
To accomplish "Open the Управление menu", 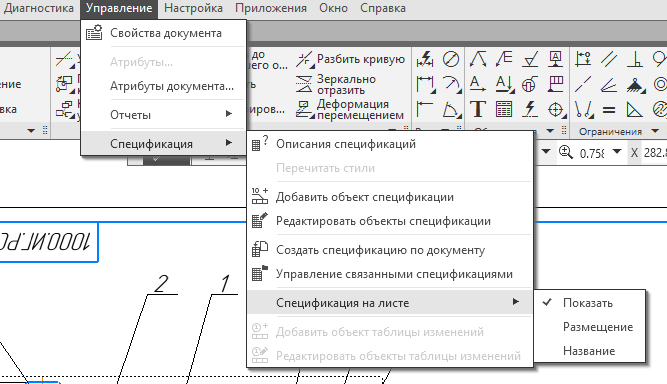I will pos(119,8).
